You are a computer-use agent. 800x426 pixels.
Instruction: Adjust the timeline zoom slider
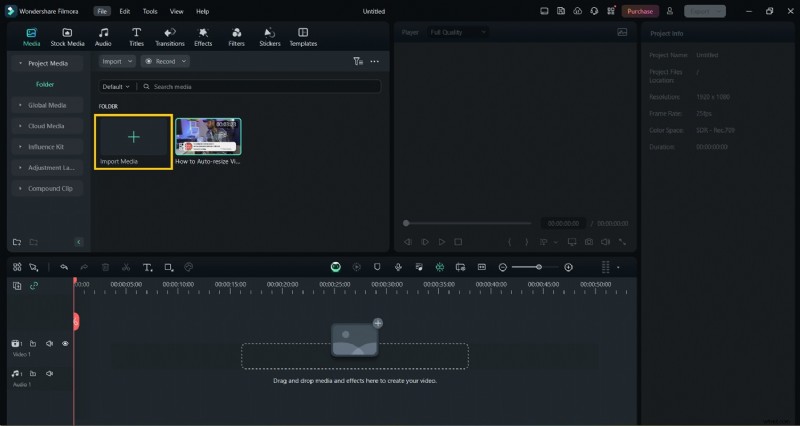pos(540,267)
